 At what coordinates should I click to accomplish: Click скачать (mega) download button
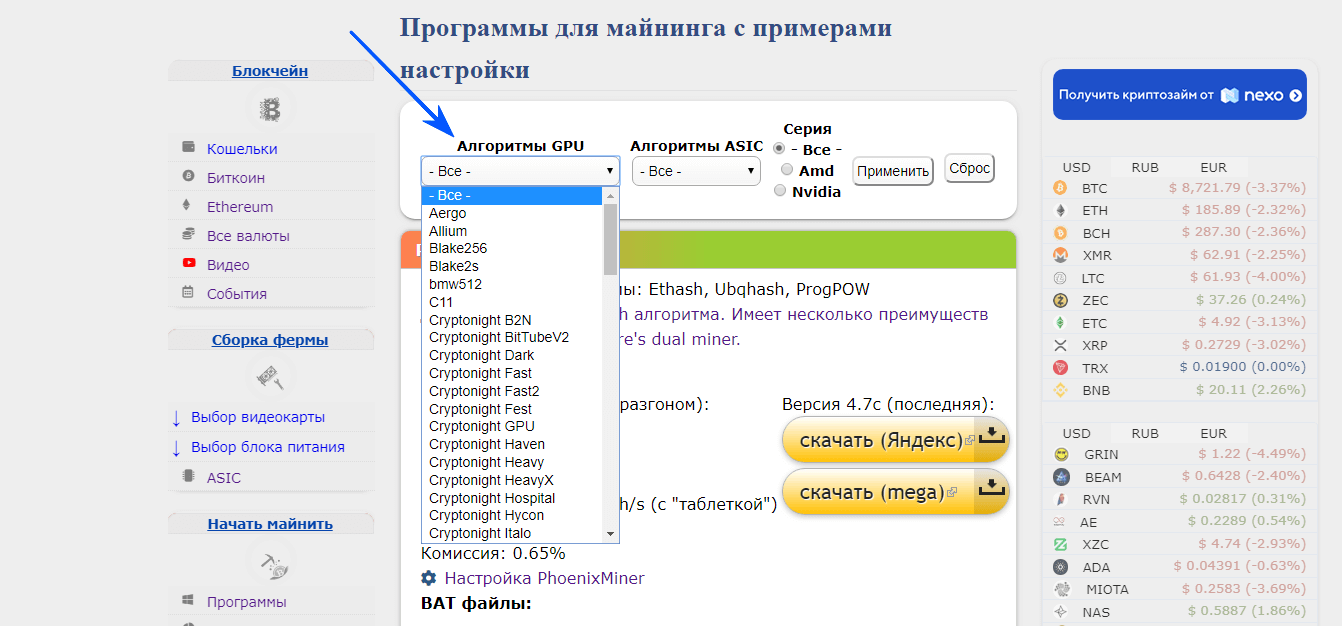tap(896, 492)
